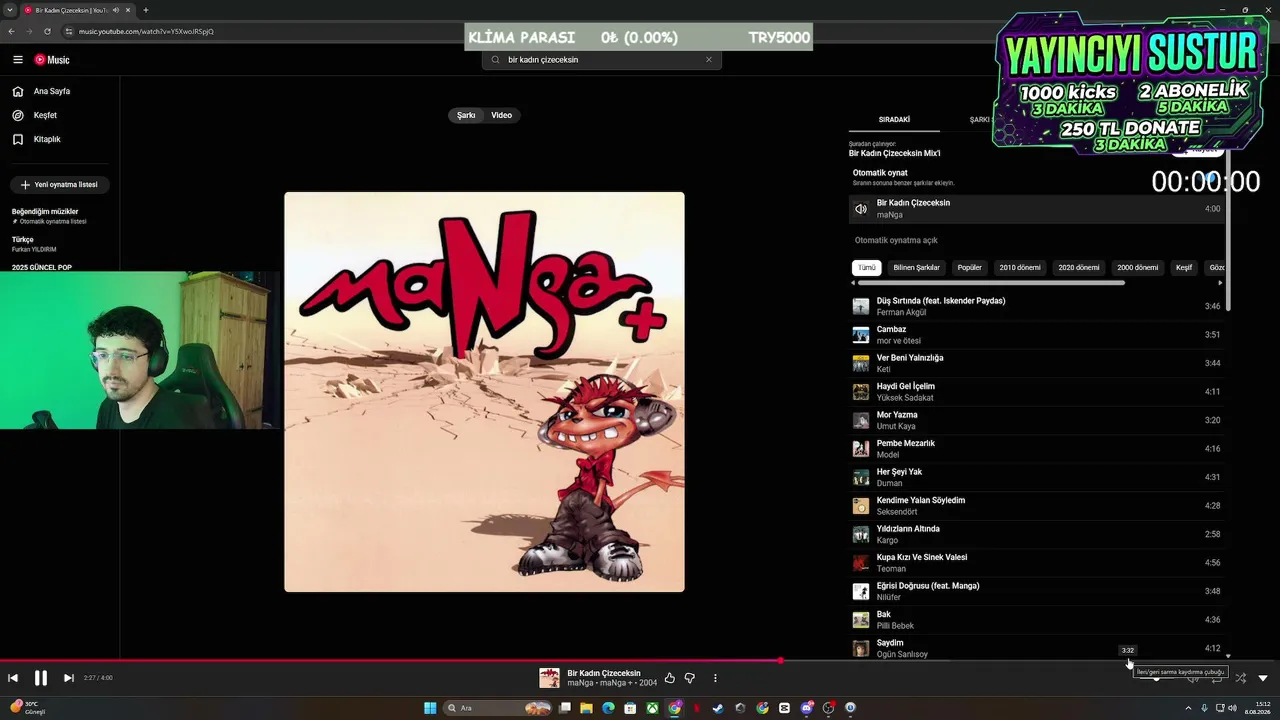Switch to Şarkı mode

click(x=466, y=115)
